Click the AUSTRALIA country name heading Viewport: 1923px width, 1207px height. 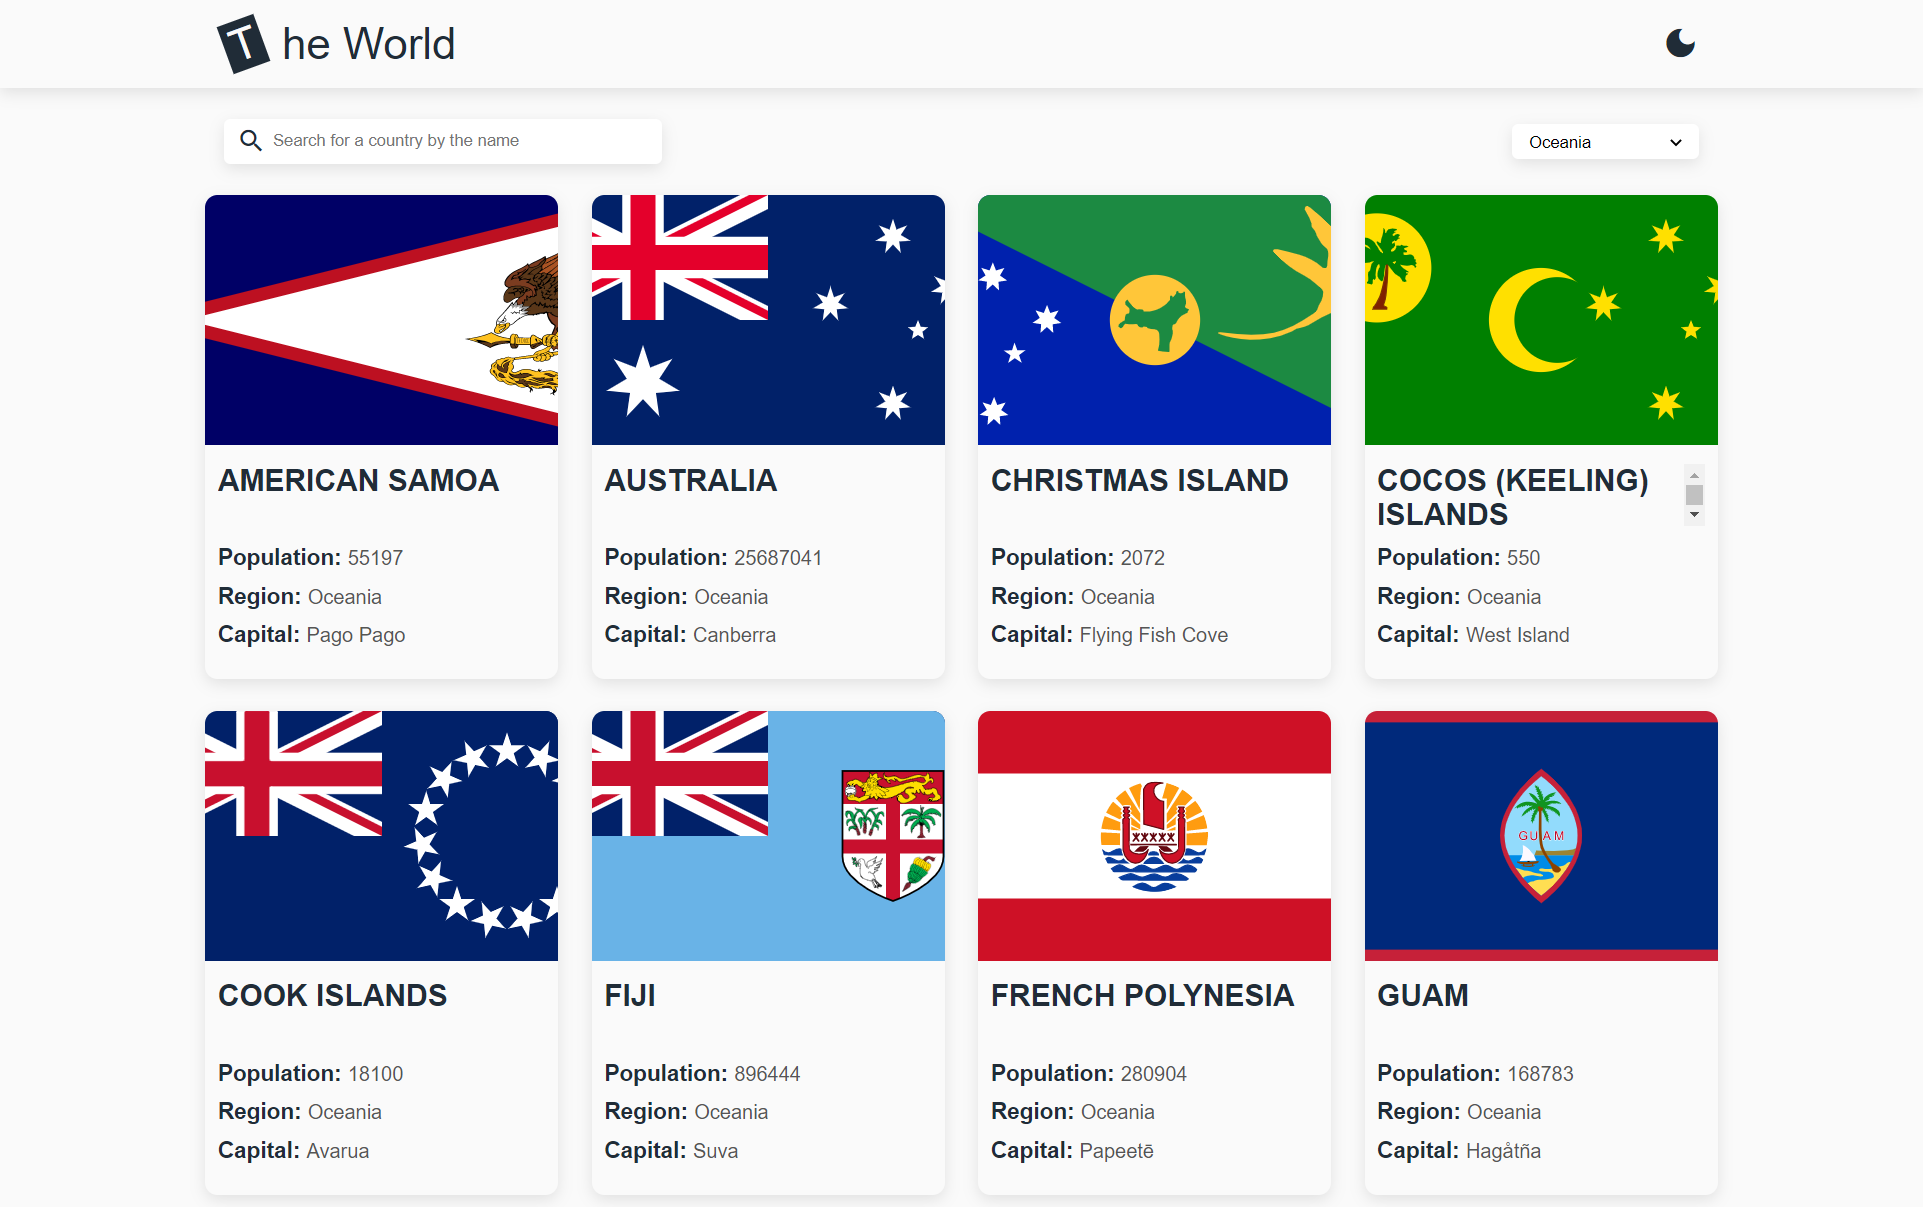pyautogui.click(x=690, y=481)
